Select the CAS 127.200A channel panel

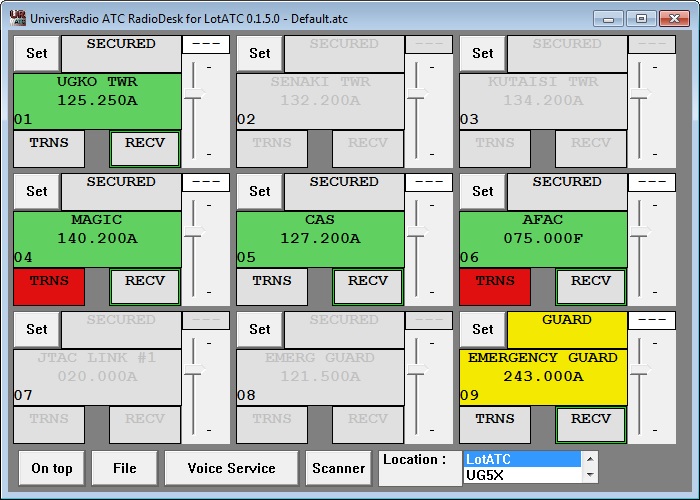320,239
